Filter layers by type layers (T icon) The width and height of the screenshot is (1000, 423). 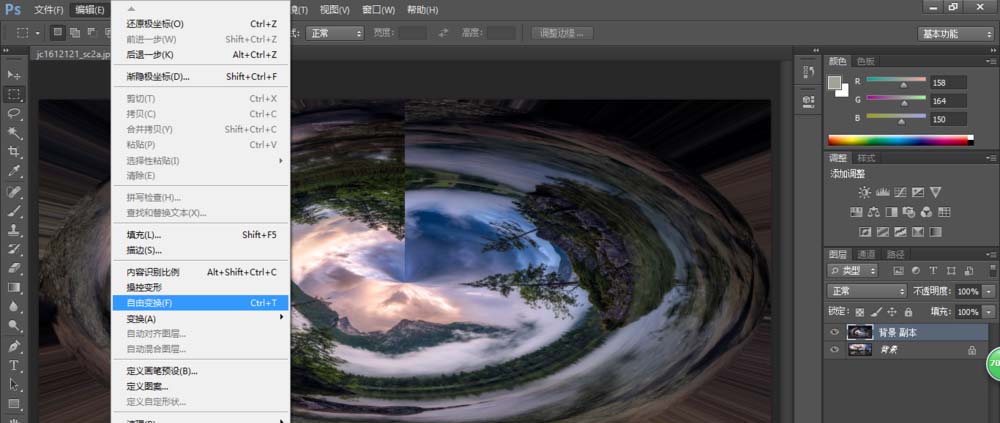(933, 271)
